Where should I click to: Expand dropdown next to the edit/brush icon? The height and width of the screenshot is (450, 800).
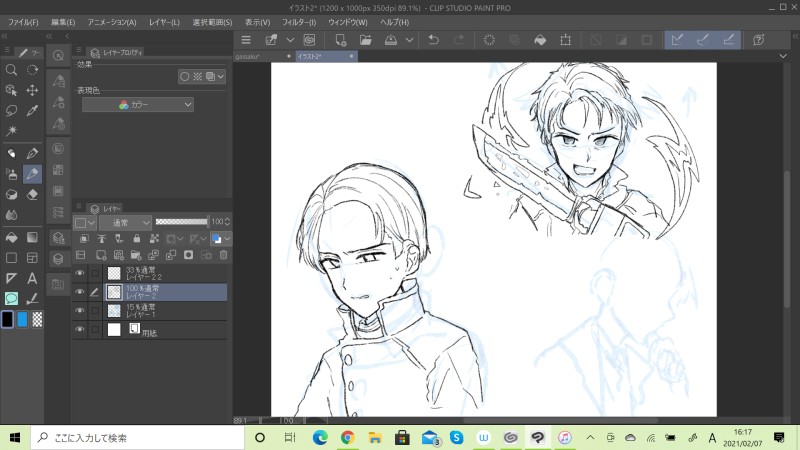(x=290, y=40)
